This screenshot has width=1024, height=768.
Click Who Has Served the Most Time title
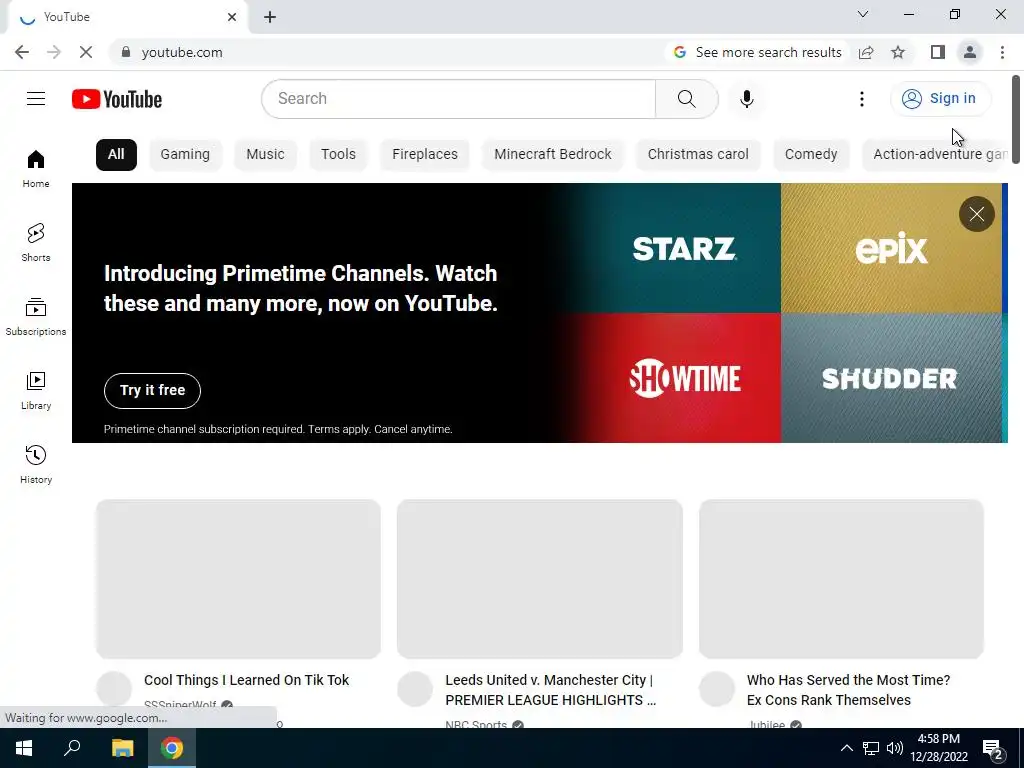[x=848, y=690]
